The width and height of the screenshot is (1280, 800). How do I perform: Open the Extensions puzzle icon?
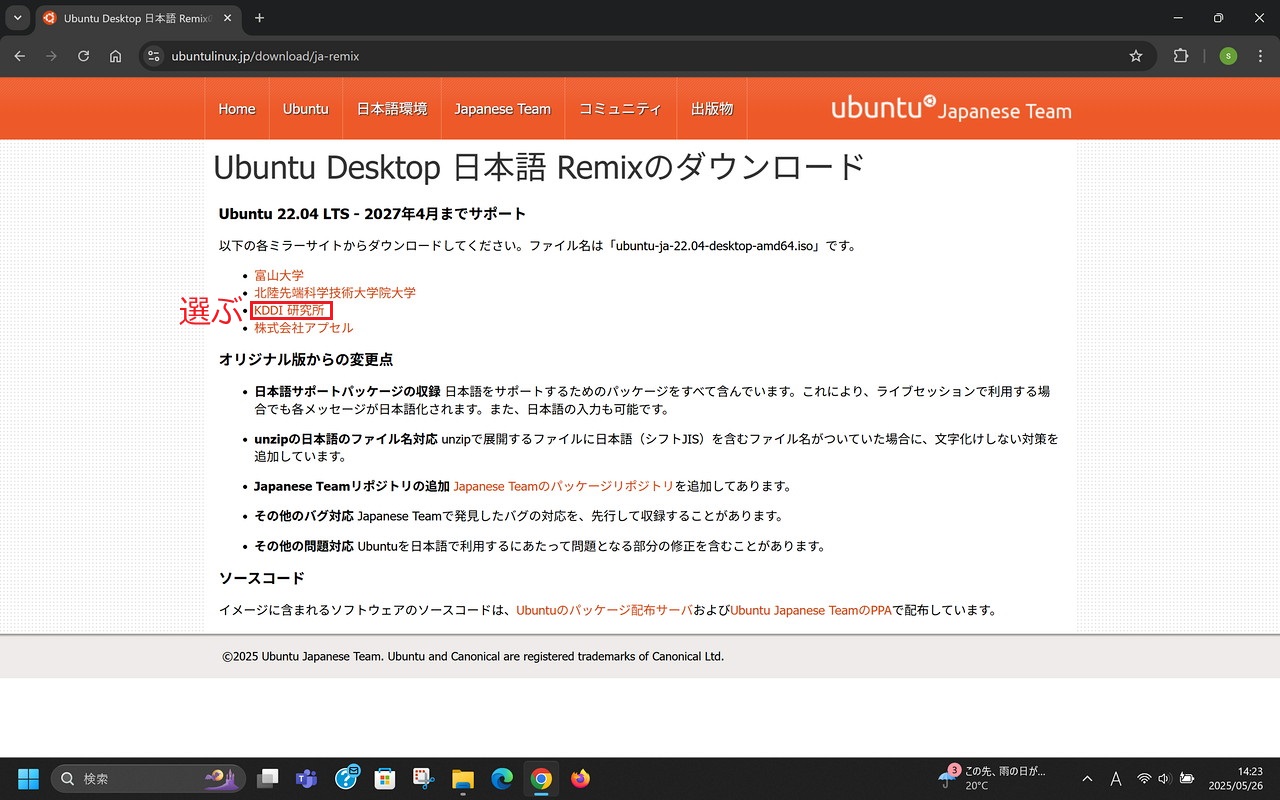point(1181,56)
